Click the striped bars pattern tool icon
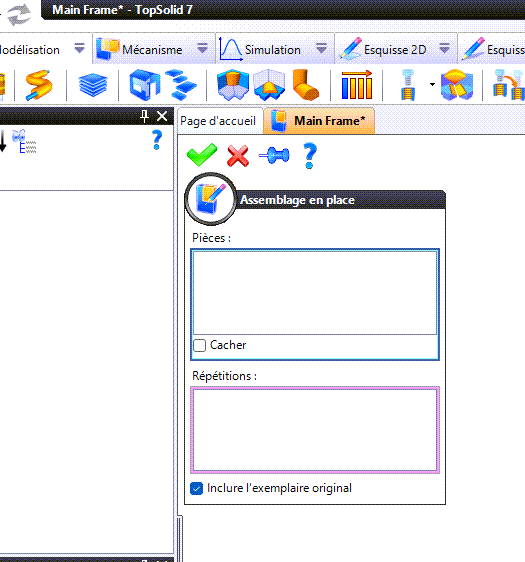The width and height of the screenshot is (525, 562). point(357,85)
